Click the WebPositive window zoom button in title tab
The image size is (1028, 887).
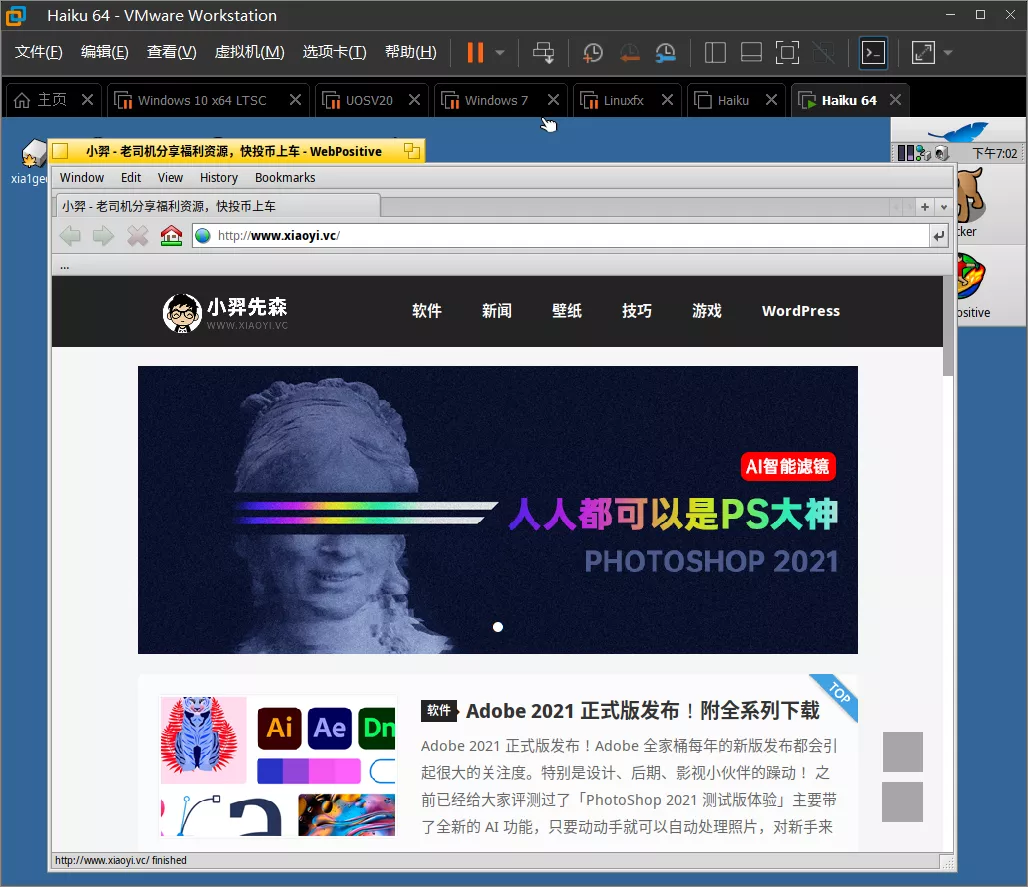coord(412,151)
